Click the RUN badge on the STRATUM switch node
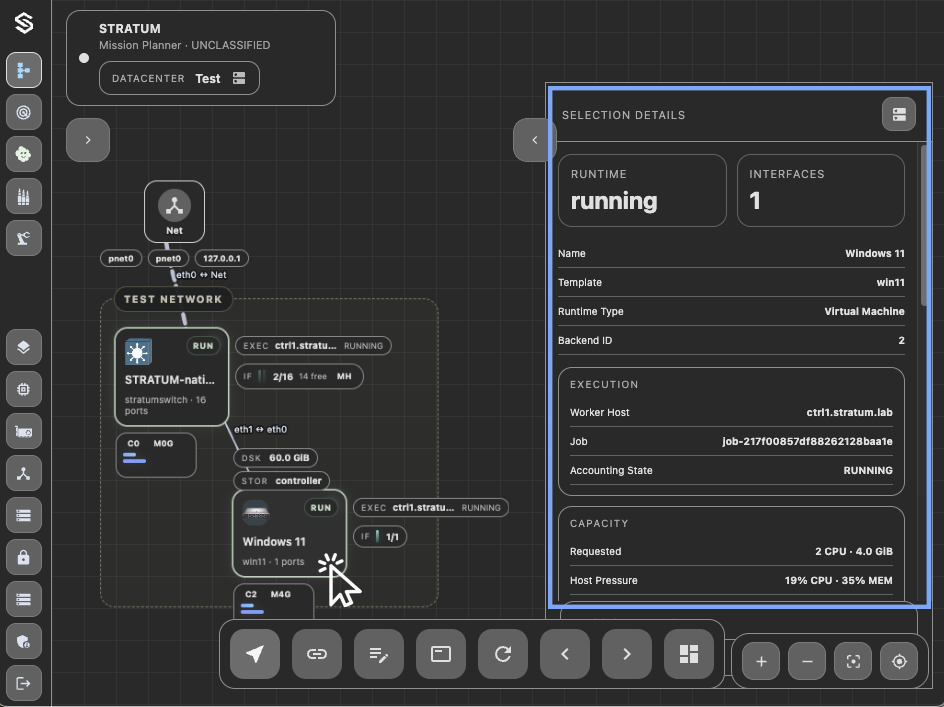 pos(203,346)
